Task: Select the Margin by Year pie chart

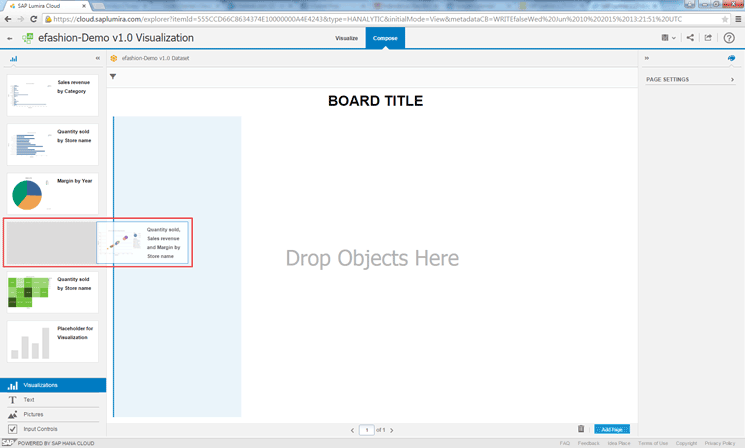Action: tap(53, 194)
